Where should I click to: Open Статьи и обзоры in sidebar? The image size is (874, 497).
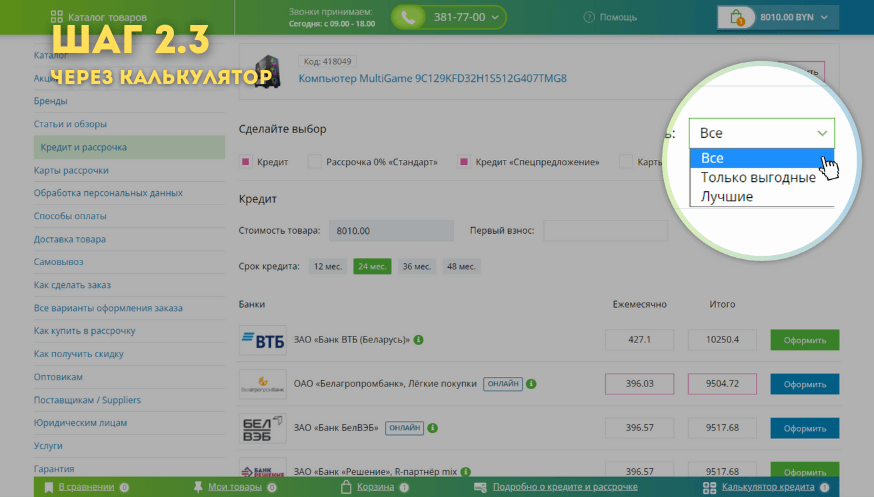tap(70, 124)
